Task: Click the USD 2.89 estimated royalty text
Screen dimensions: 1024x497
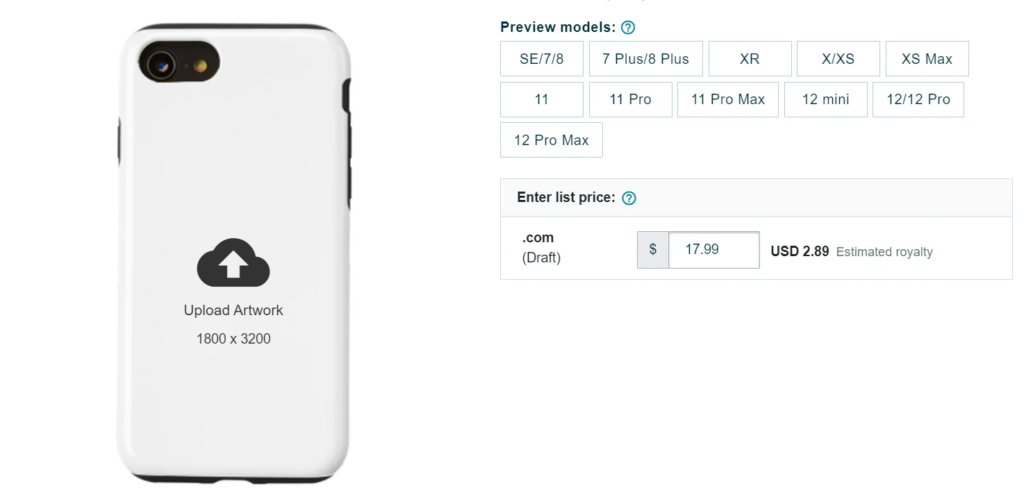Action: tap(799, 251)
